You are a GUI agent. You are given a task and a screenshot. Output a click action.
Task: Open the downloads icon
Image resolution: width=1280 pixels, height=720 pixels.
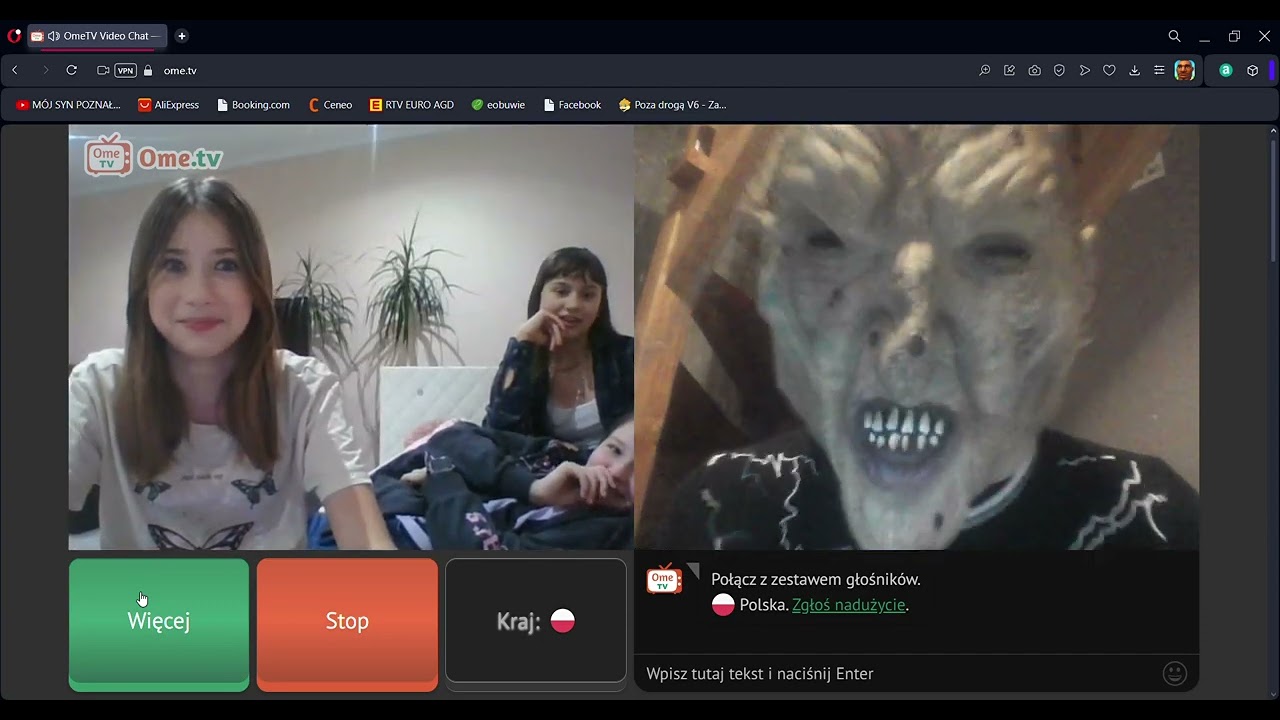point(1135,71)
